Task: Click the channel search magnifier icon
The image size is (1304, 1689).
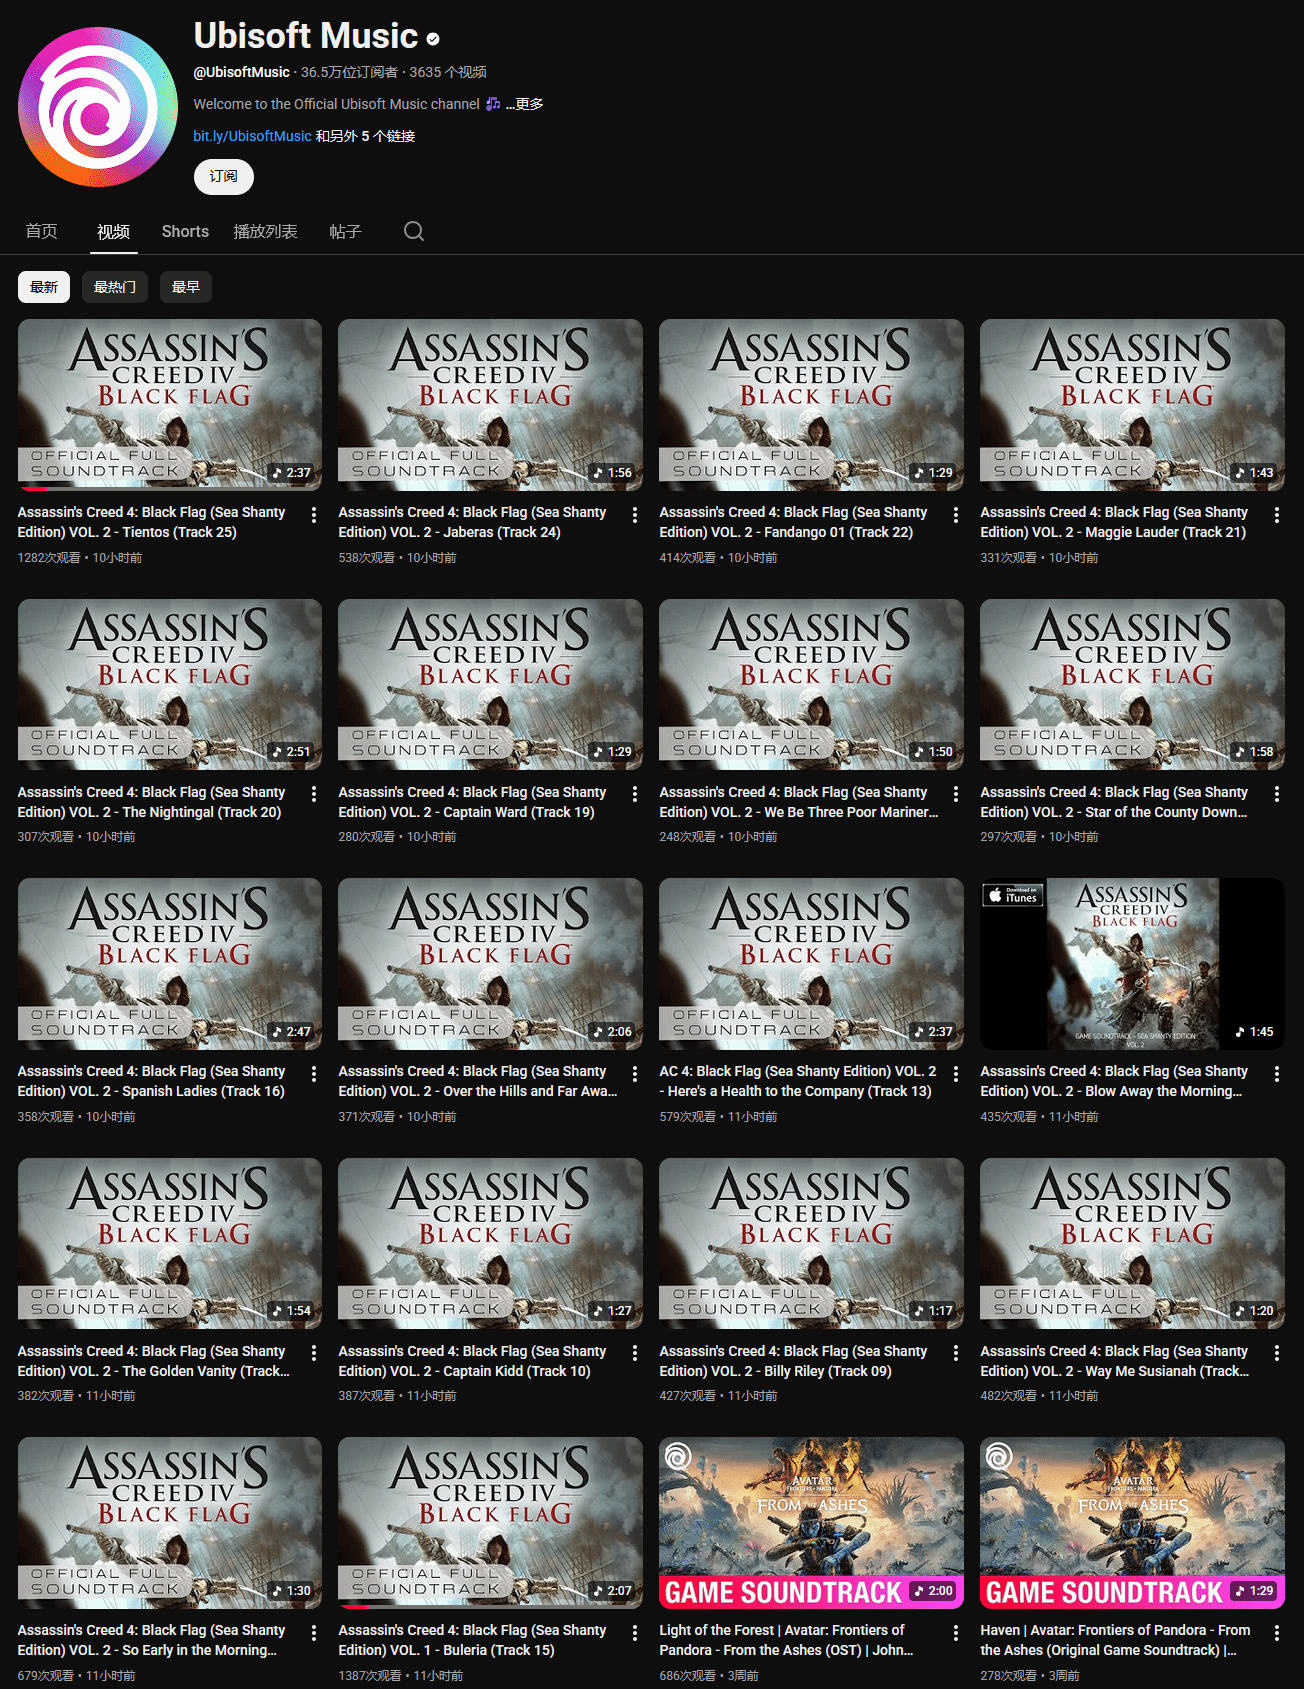Action: click(414, 231)
